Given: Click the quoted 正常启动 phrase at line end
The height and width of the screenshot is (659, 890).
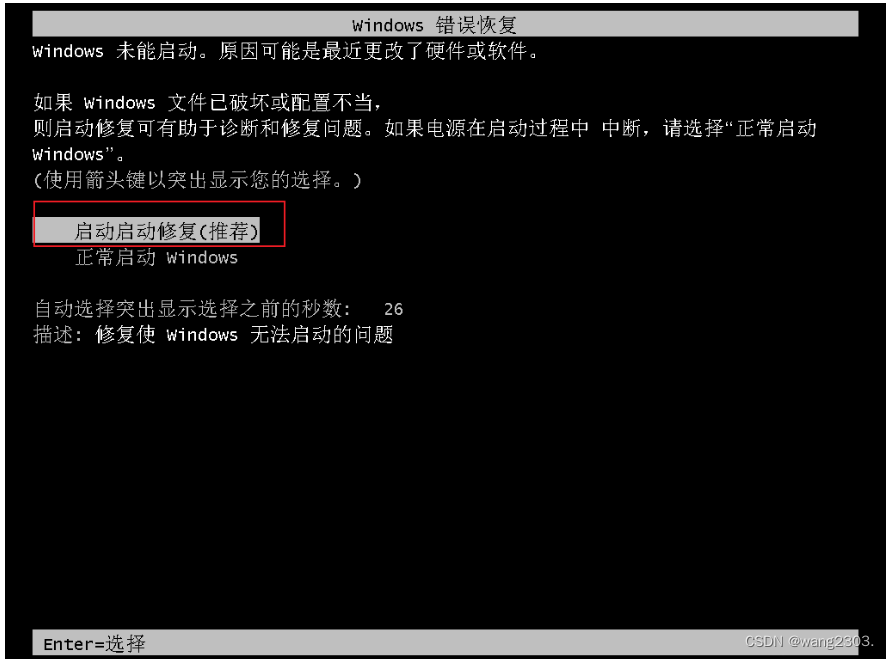Looking at the screenshot, I should click(x=776, y=128).
